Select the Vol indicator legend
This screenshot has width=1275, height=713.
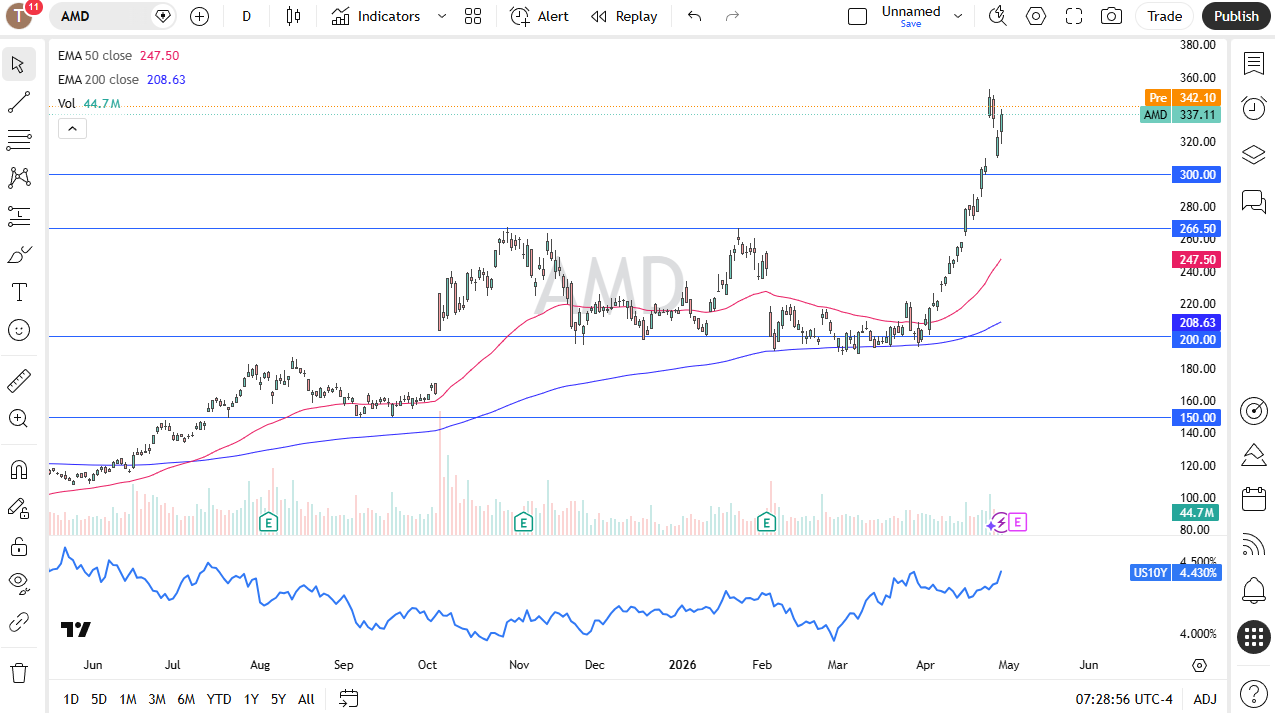(66, 103)
